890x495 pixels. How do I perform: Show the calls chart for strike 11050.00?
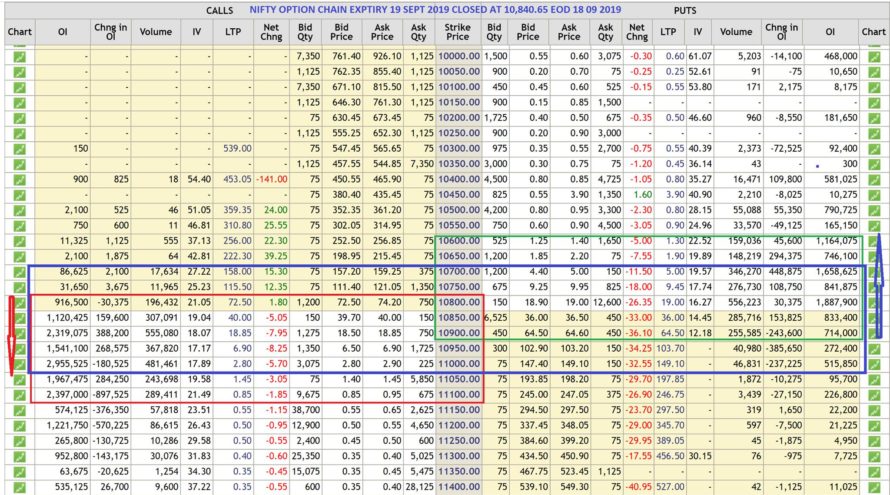tap(19, 379)
